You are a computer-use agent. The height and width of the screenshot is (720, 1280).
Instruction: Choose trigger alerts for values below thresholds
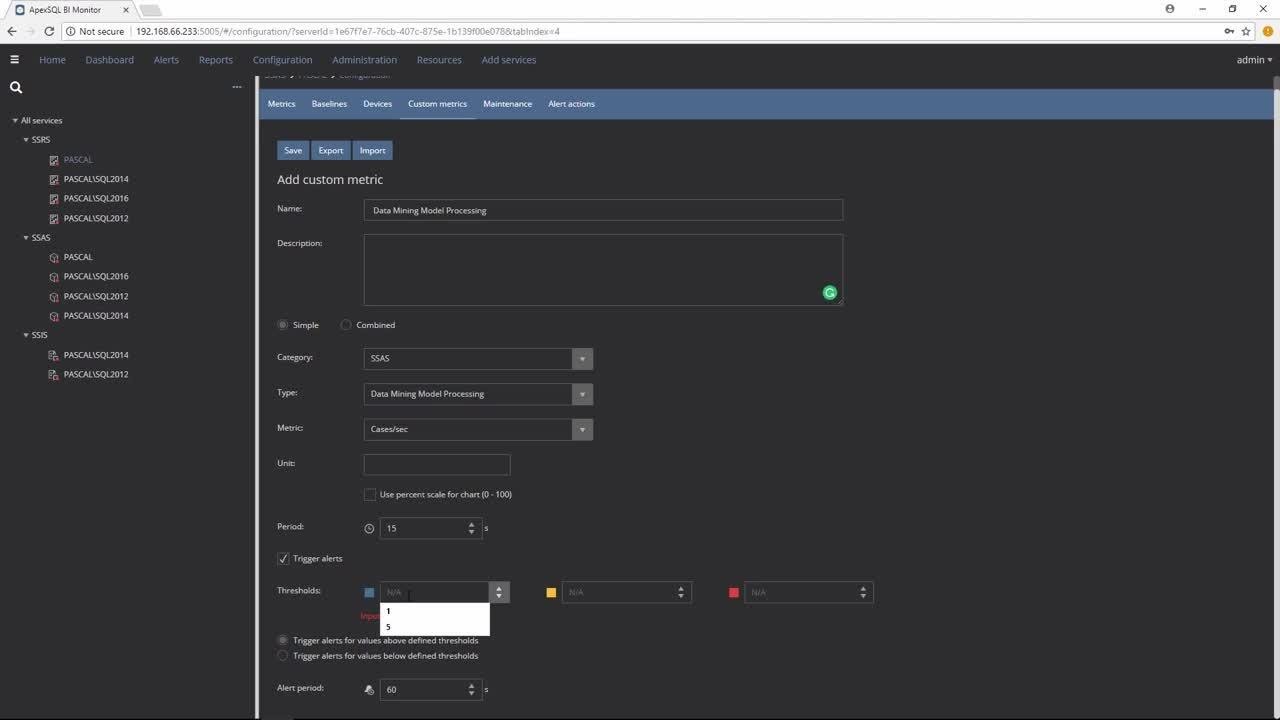coord(283,656)
